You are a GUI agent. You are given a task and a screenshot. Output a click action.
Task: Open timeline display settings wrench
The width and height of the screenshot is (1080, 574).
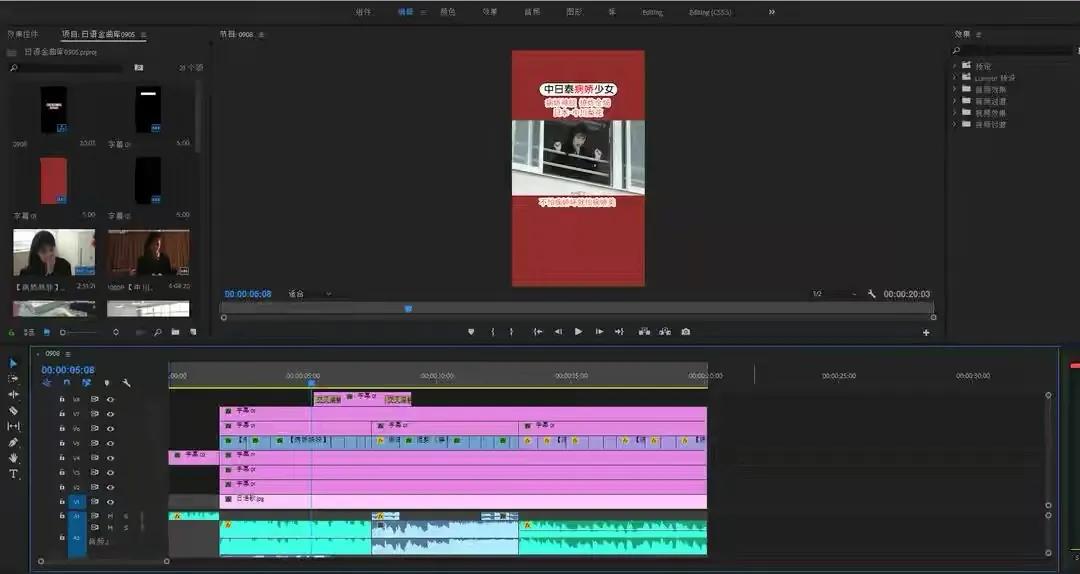click(x=127, y=383)
